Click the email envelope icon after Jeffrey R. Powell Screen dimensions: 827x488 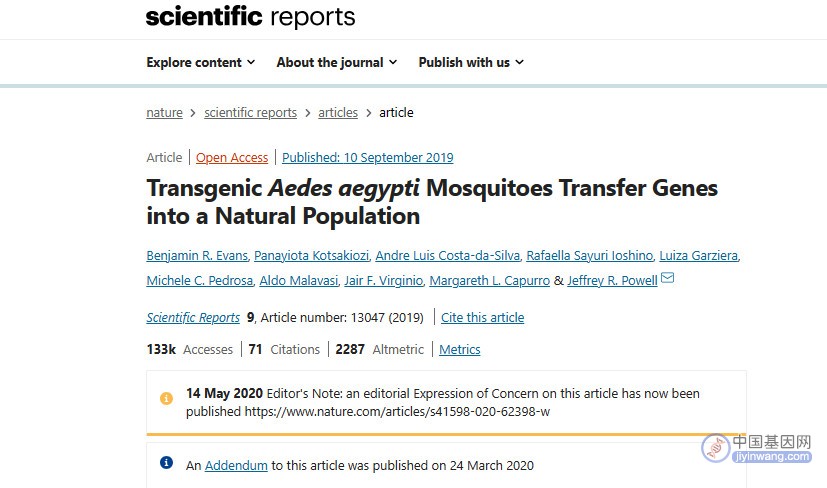click(x=667, y=278)
